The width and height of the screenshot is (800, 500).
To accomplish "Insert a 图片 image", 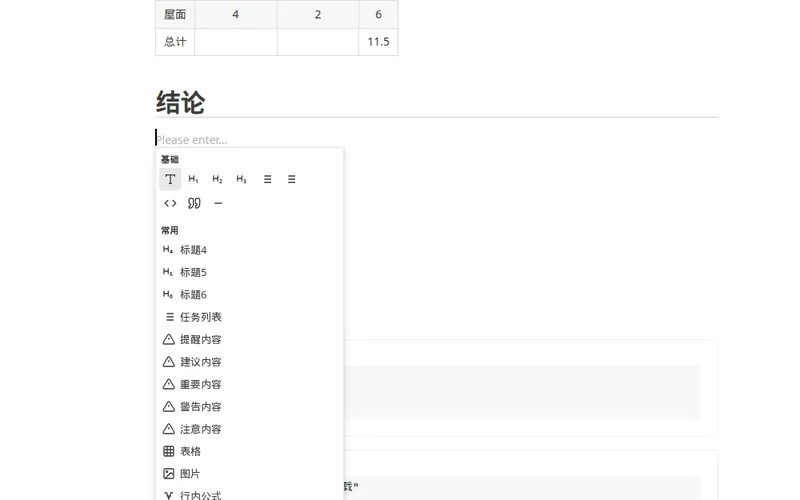I will (249, 474).
